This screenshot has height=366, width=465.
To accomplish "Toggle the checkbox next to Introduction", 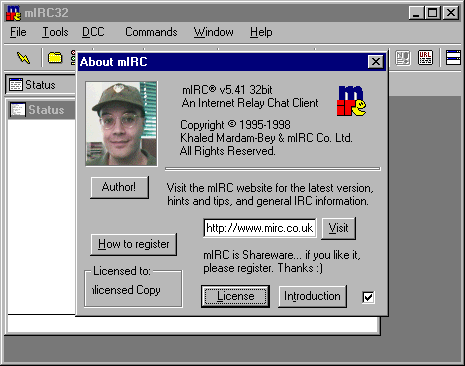I will pos(368,297).
